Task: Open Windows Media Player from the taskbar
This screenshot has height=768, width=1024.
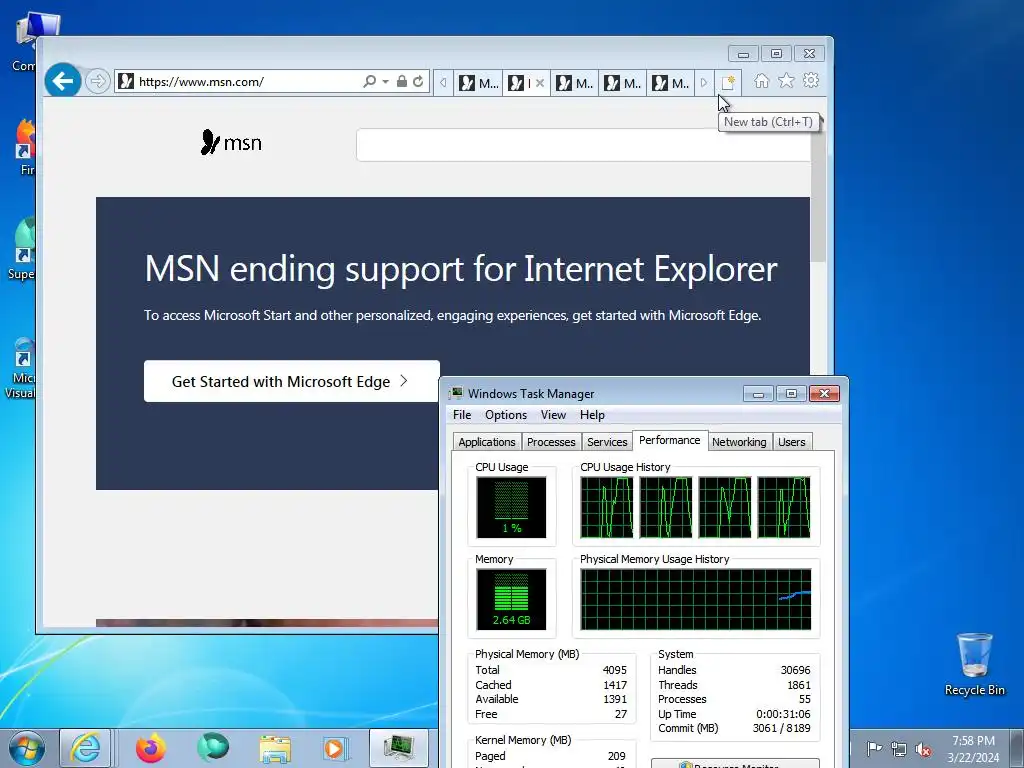Action: 336,748
